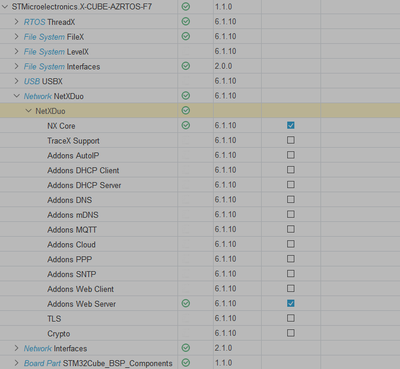The height and width of the screenshot is (369, 400).
Task: Expand the File System LevelX node
Action: [16, 51]
